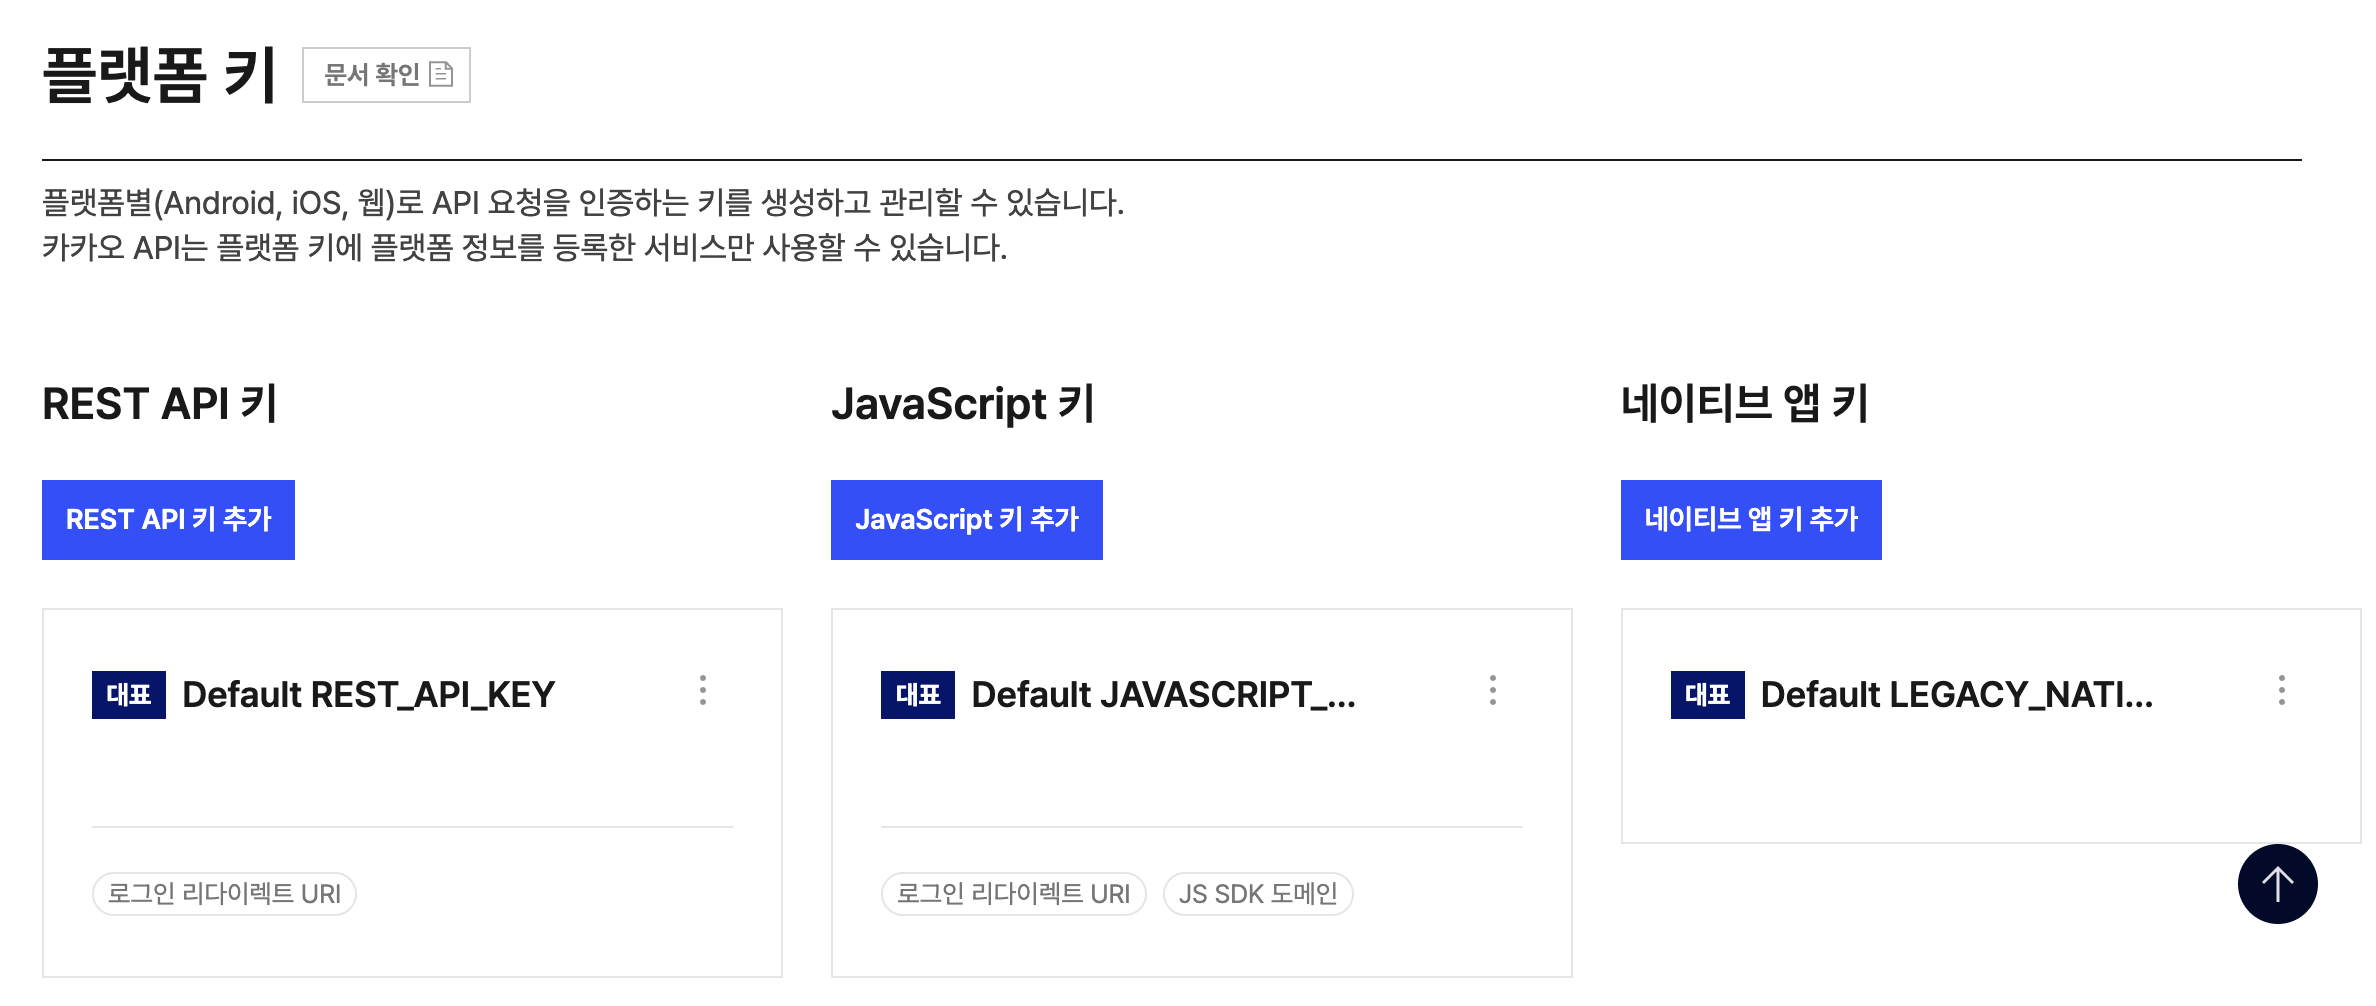Open the Default JAVASCRIPT_... key title

coord(1164,695)
